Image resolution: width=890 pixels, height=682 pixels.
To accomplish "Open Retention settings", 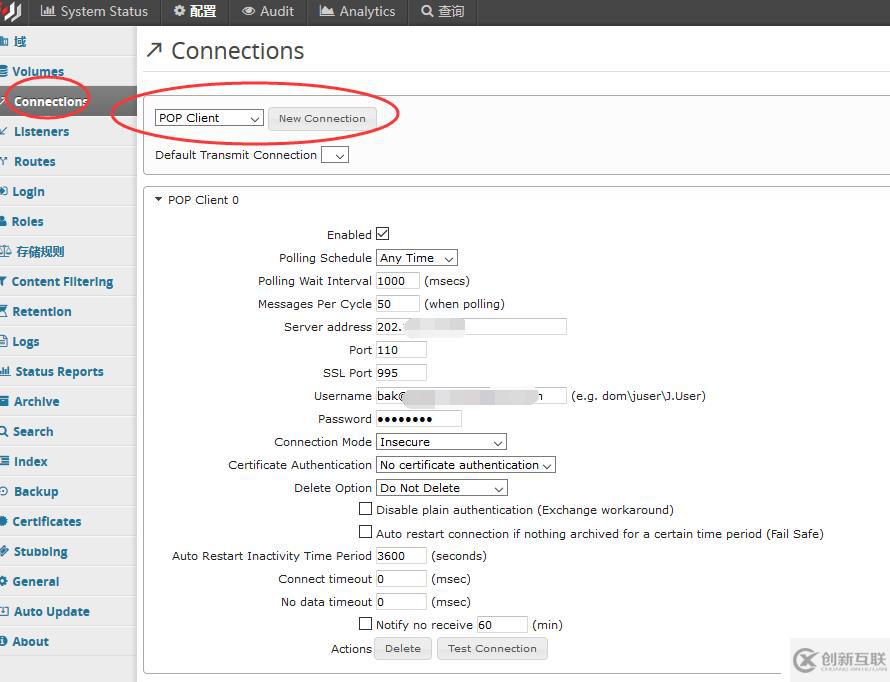I will coord(68,311).
